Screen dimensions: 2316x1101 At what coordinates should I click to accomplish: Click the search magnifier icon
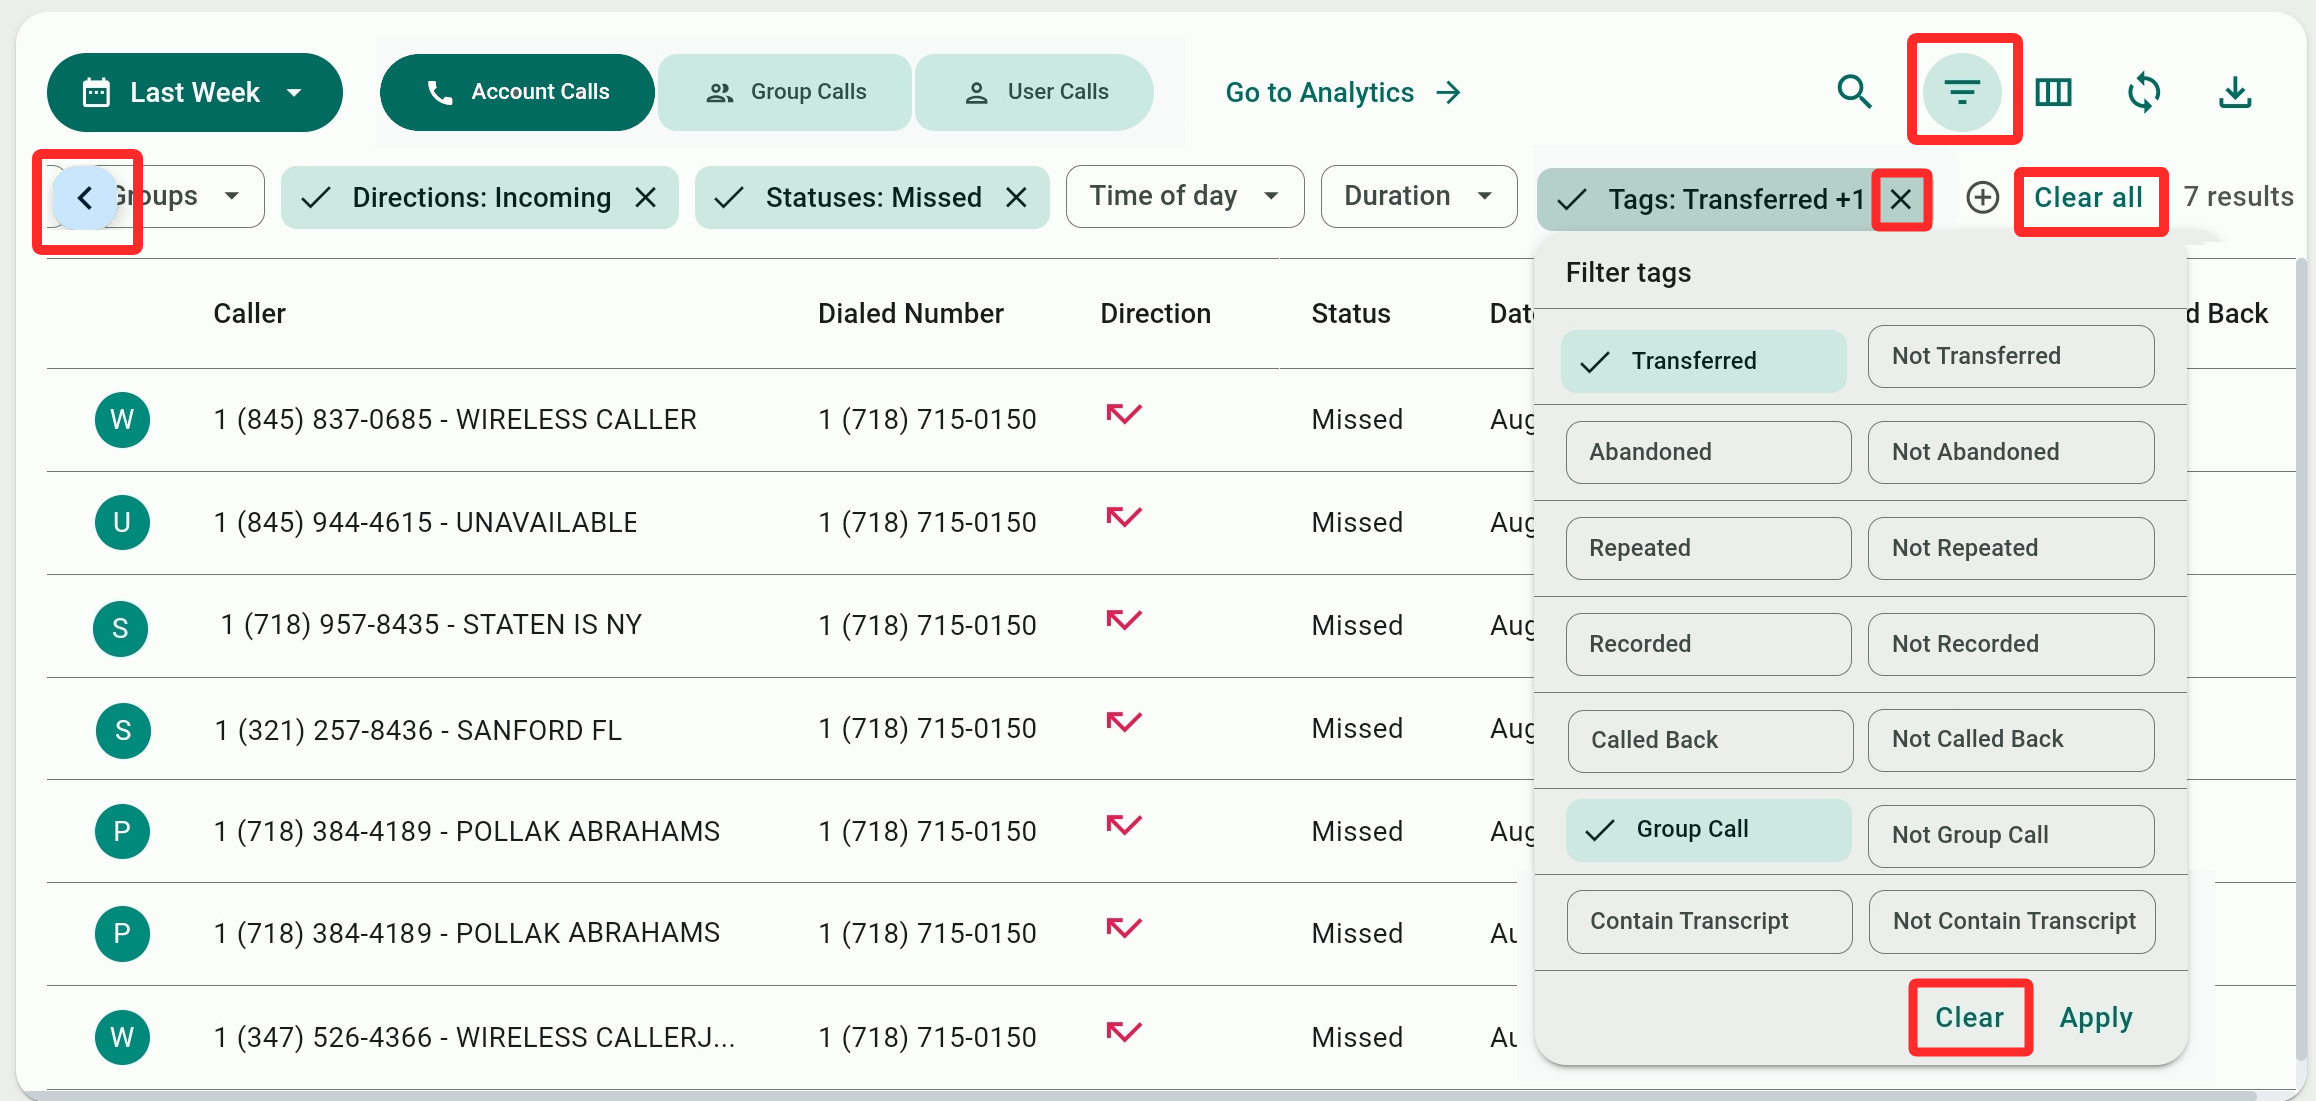[1854, 92]
